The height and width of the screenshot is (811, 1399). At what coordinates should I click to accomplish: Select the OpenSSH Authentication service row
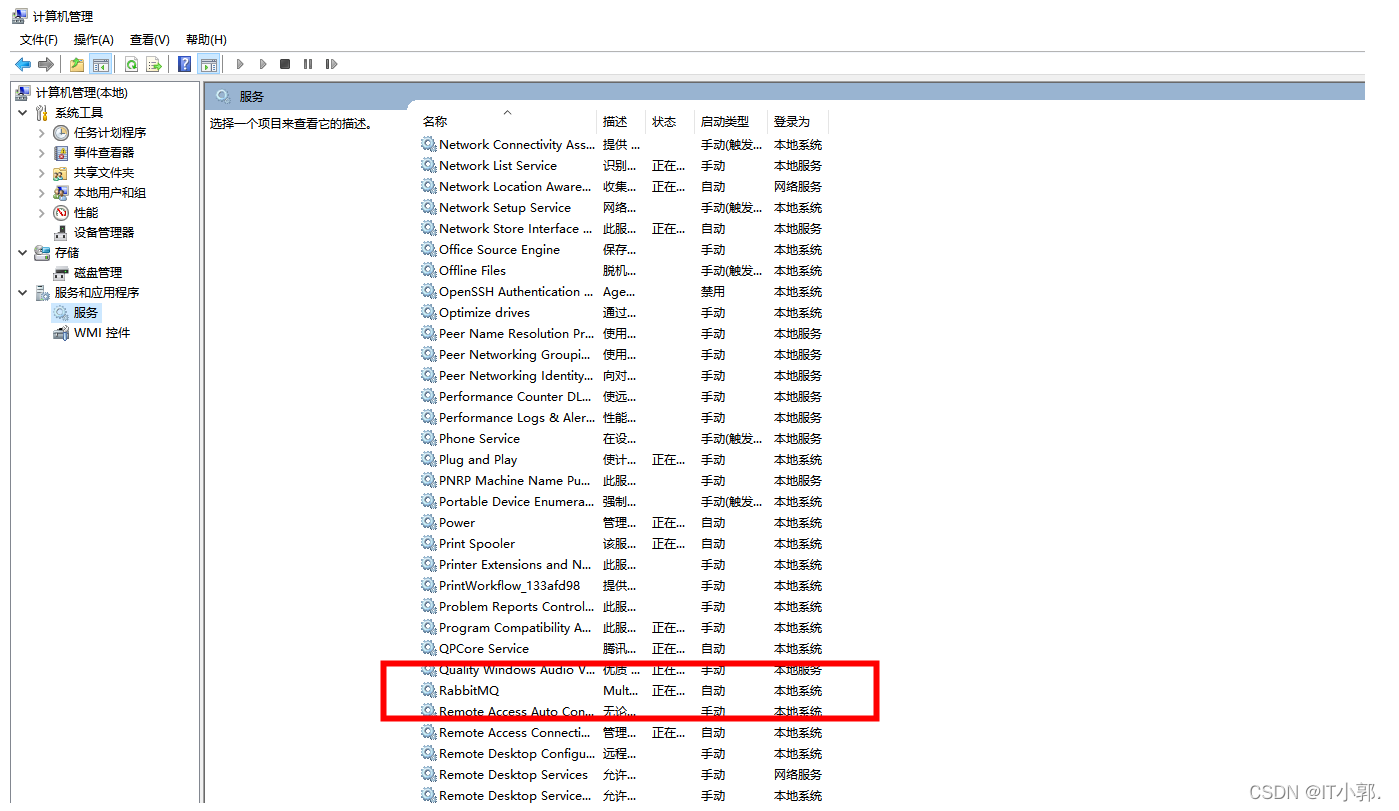[624, 292]
